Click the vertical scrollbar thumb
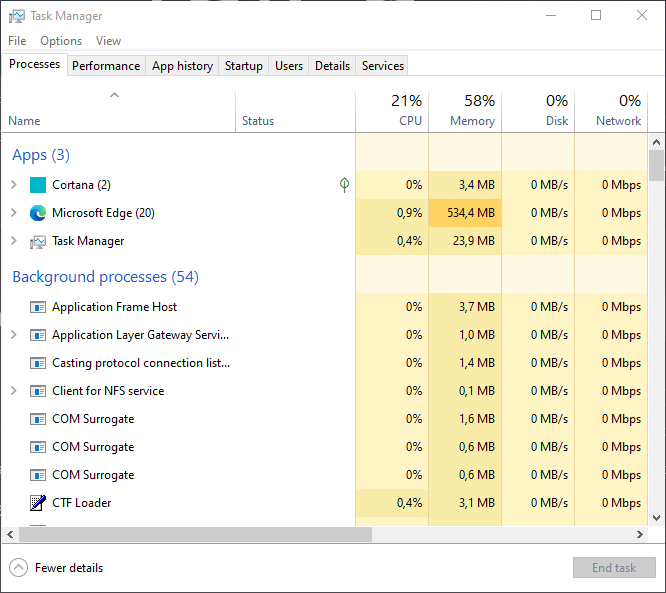Viewport: 666px width, 593px height. [656, 166]
